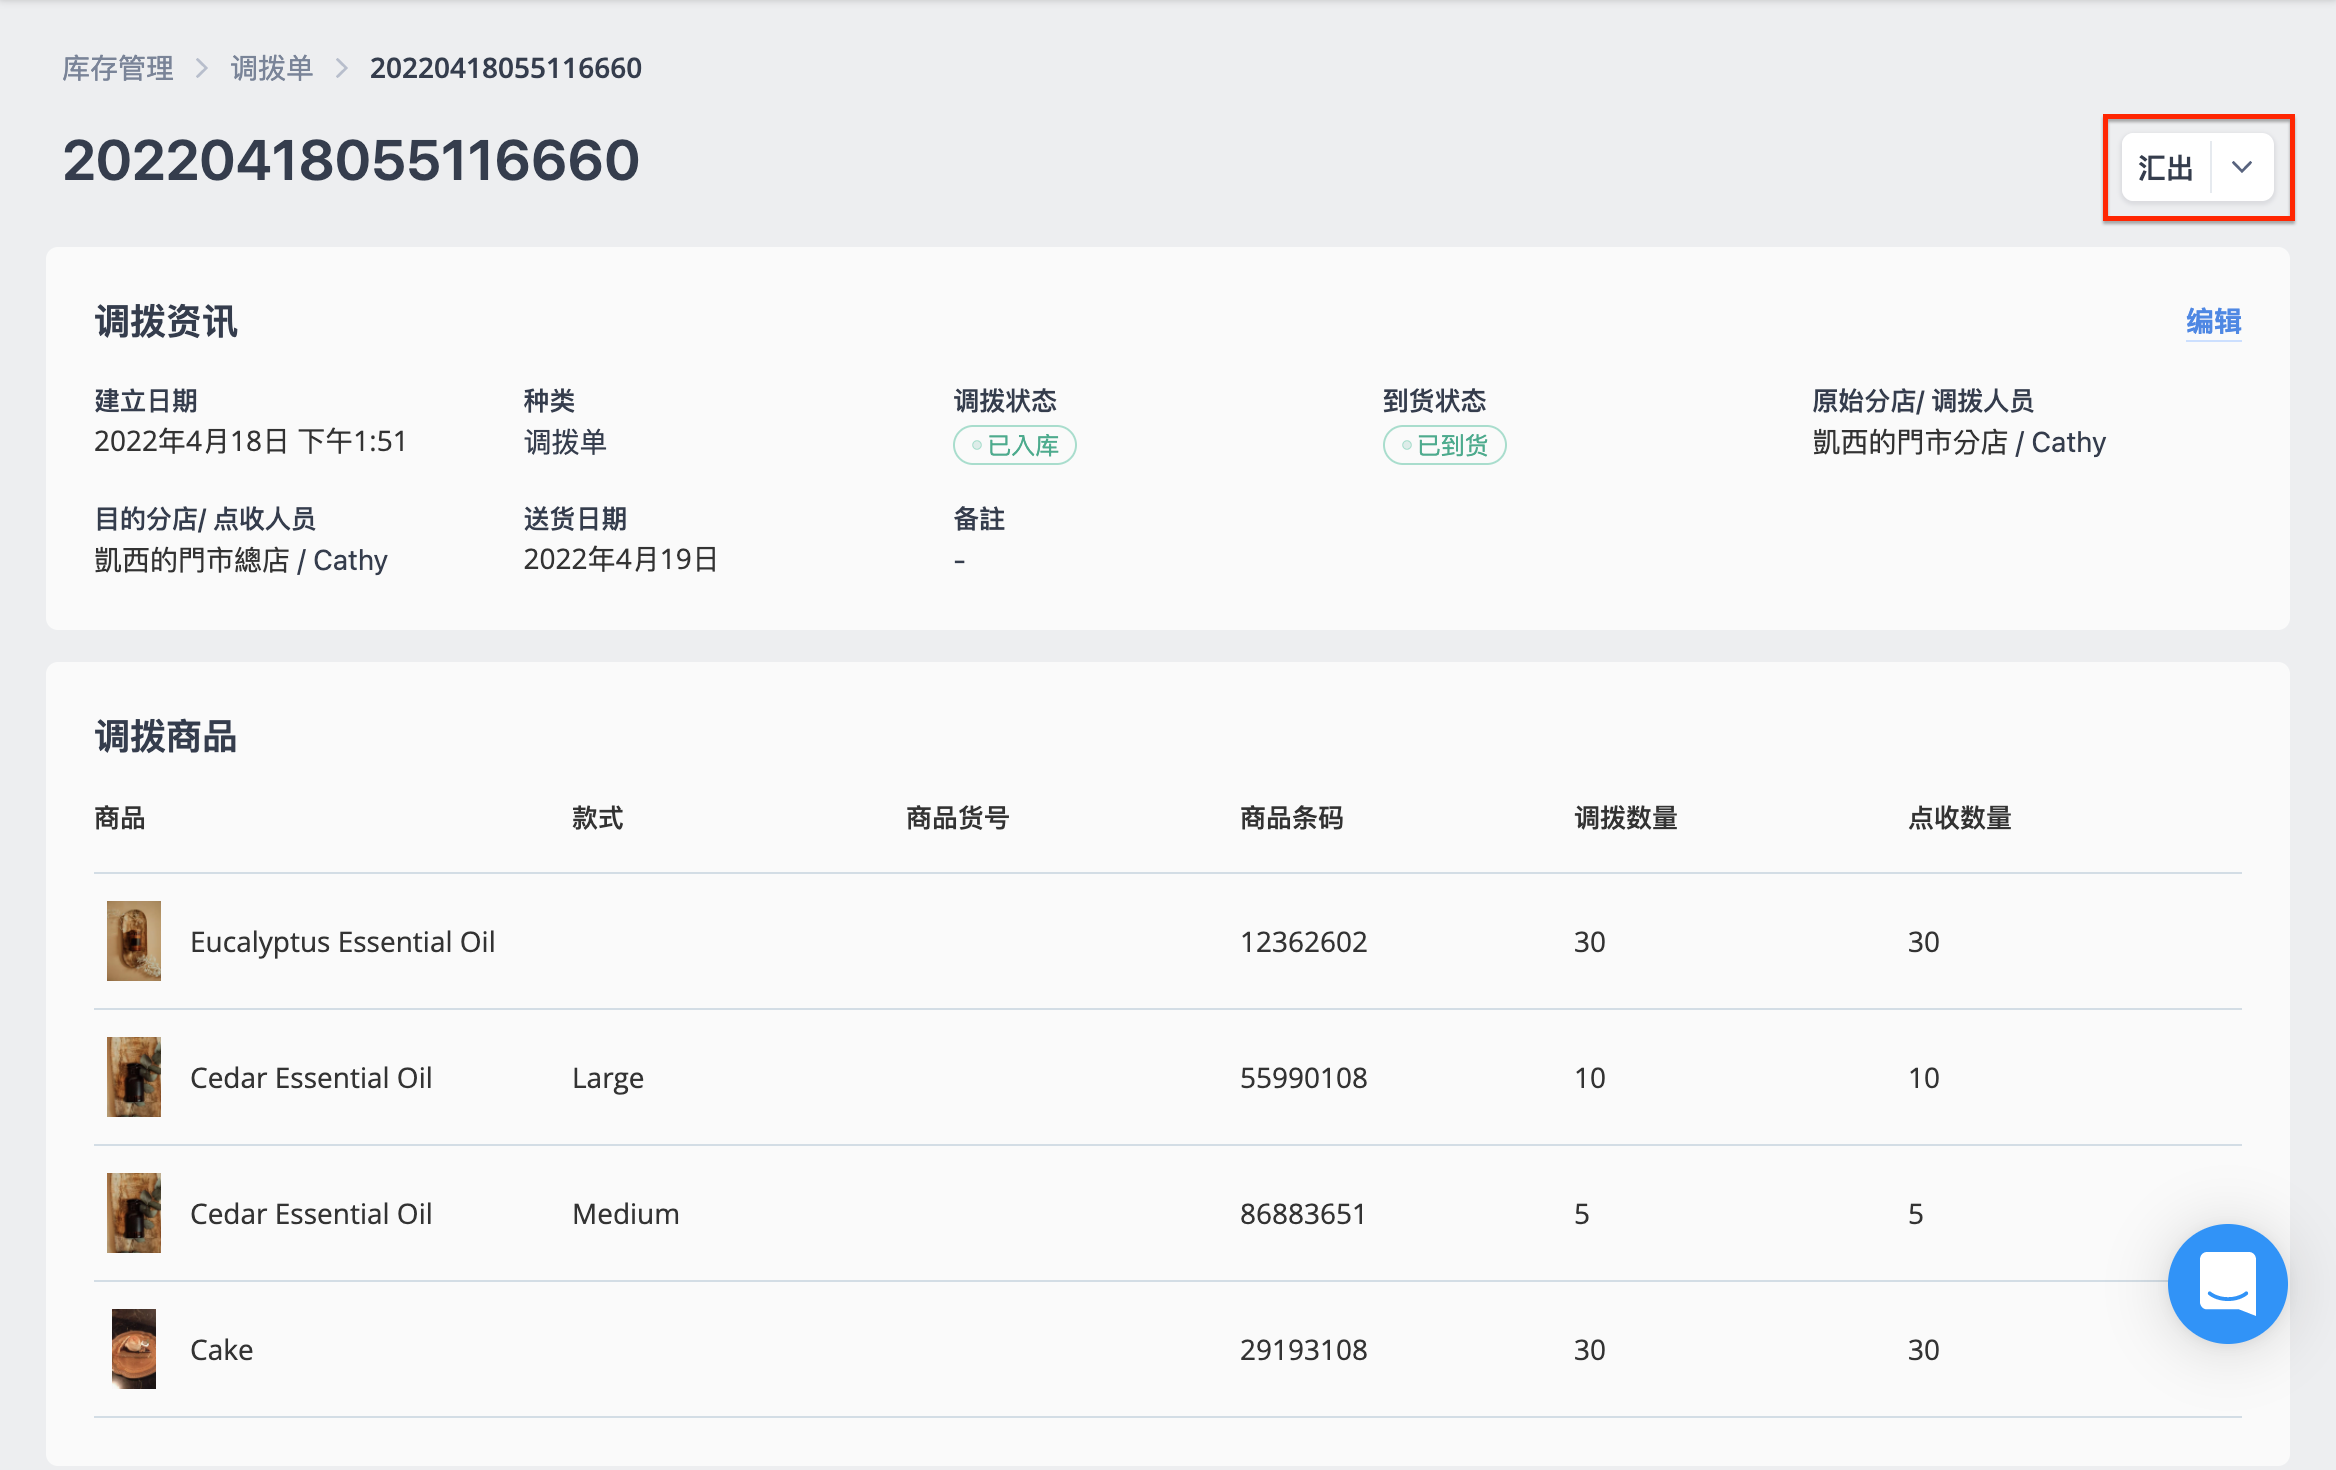
Task: Go to 调拨单 breadcrumb
Action: click(272, 68)
